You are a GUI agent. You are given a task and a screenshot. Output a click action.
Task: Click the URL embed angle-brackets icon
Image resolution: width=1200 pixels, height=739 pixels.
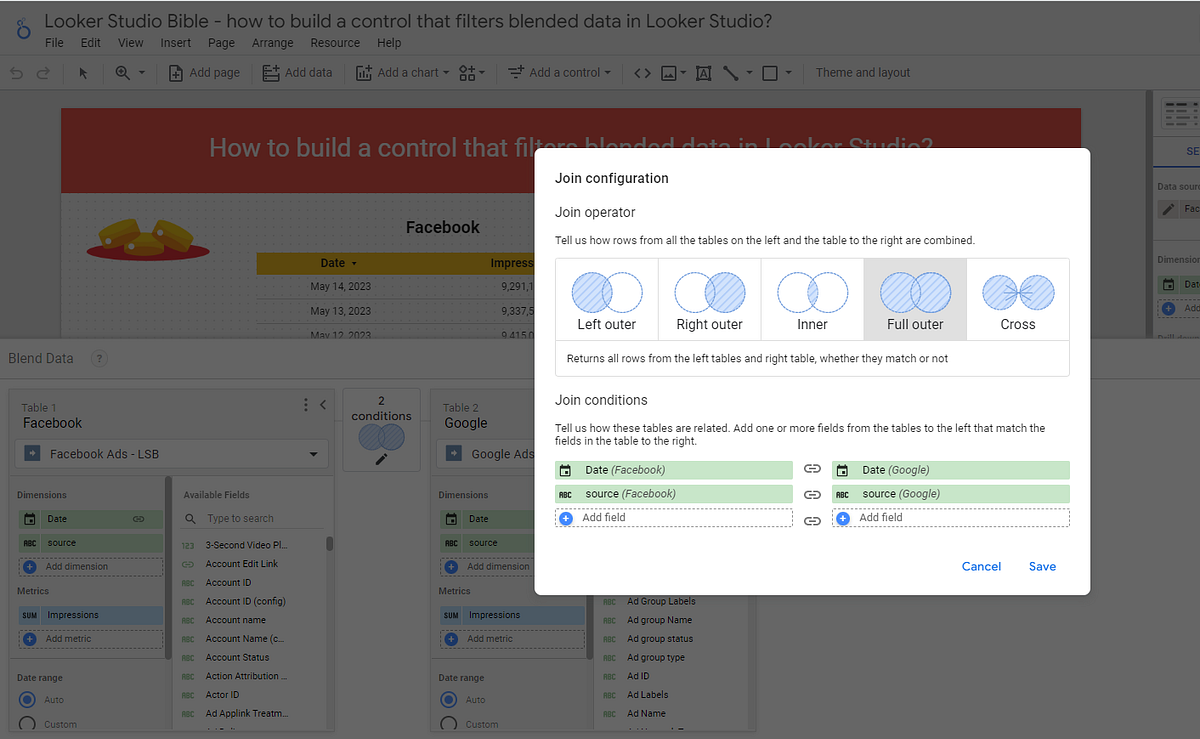641,72
